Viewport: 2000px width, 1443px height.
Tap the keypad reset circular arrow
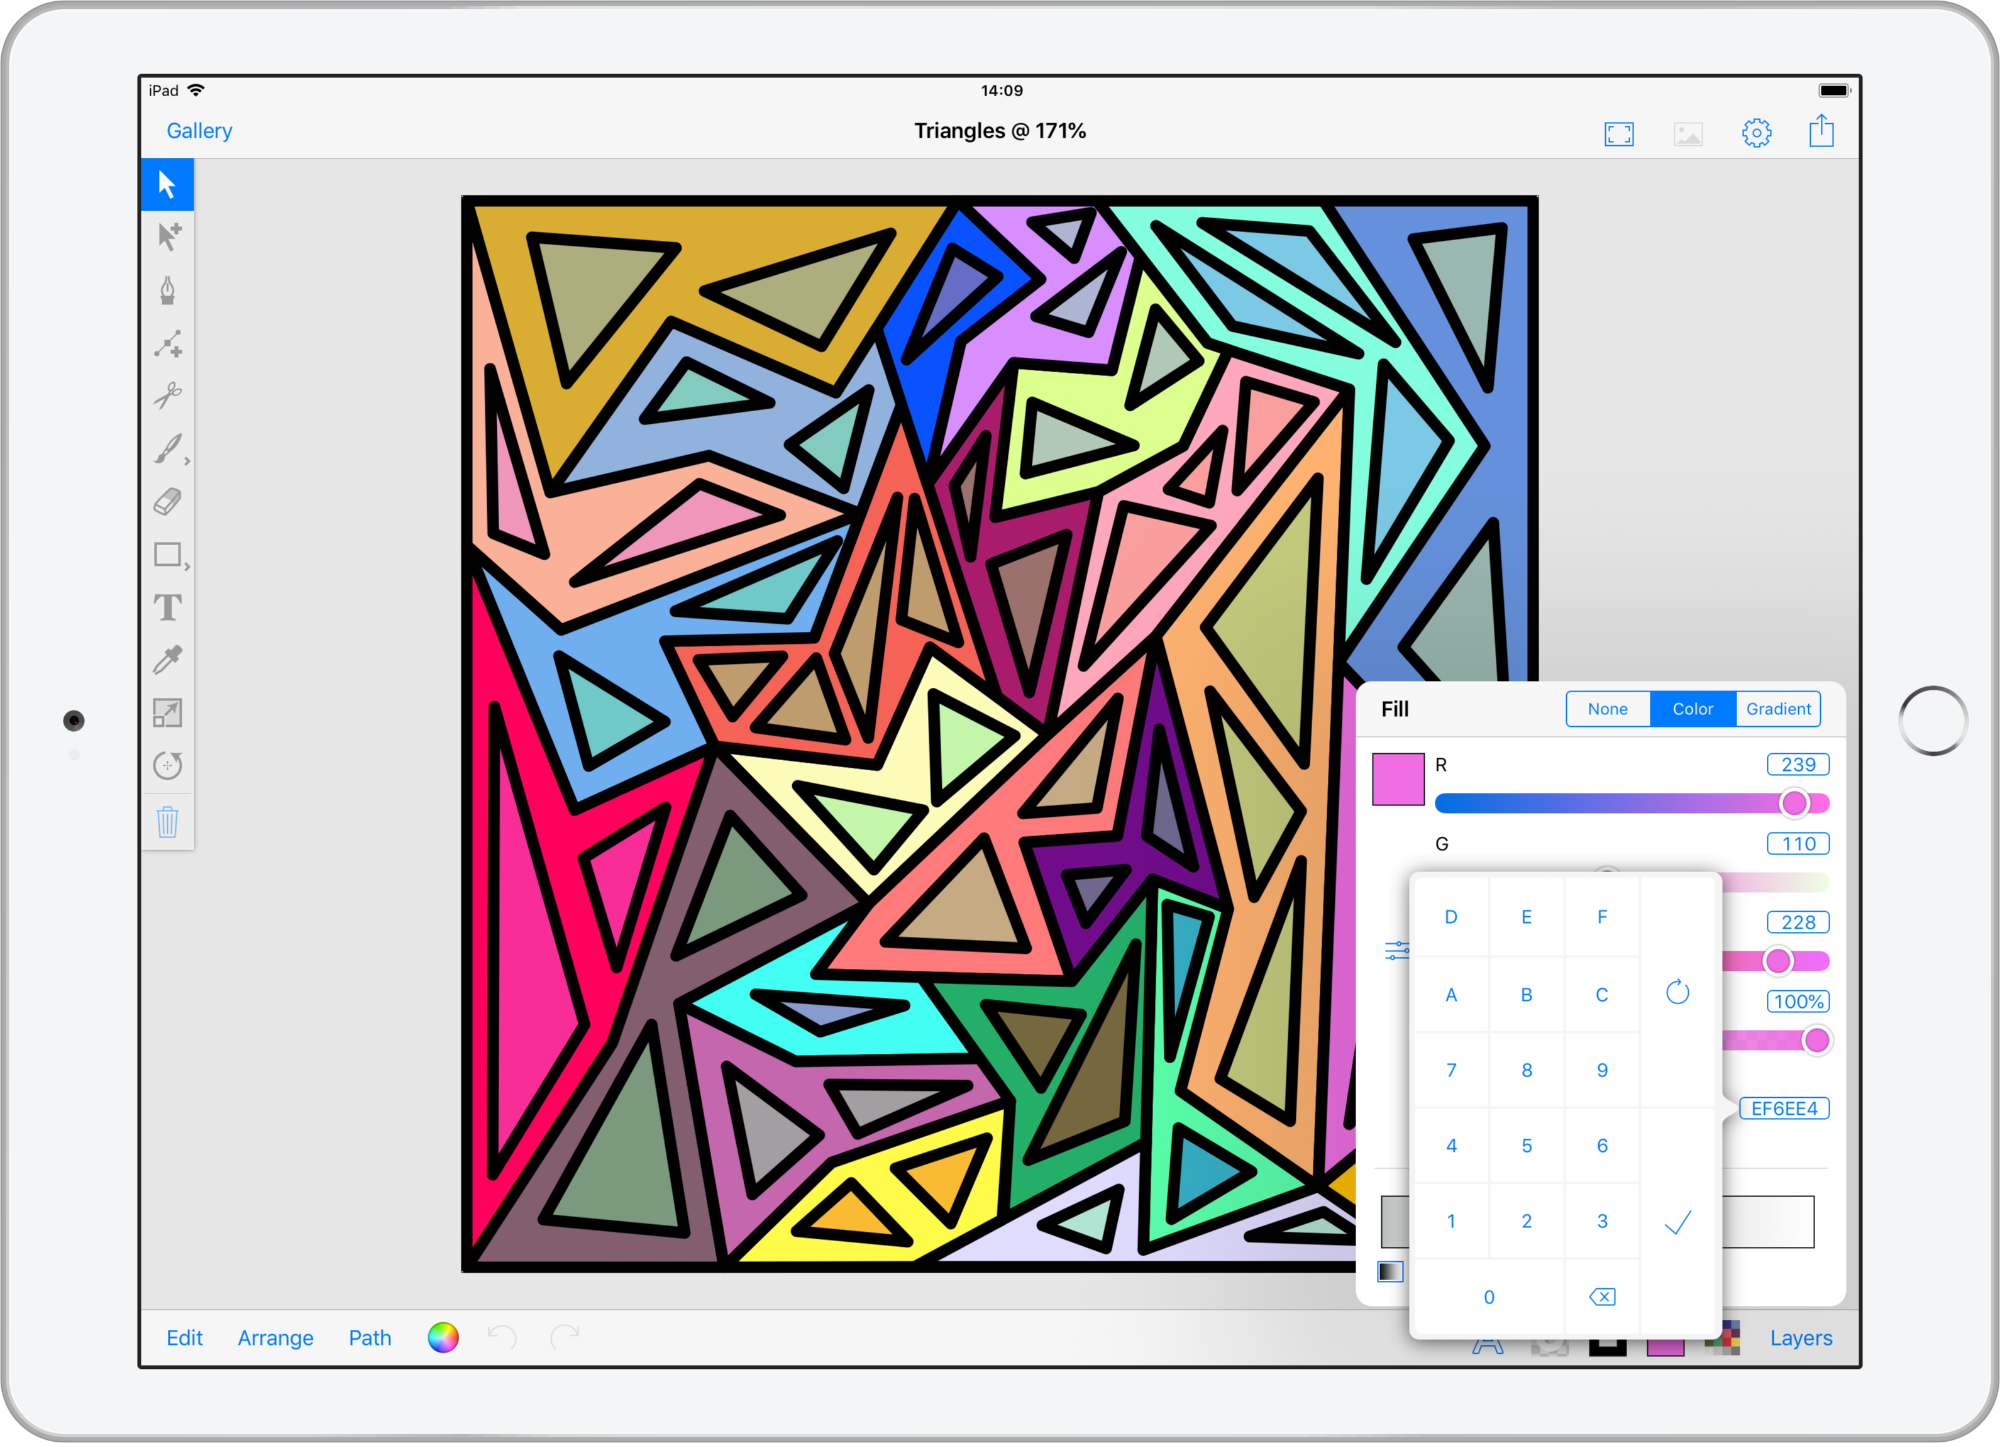1678,992
